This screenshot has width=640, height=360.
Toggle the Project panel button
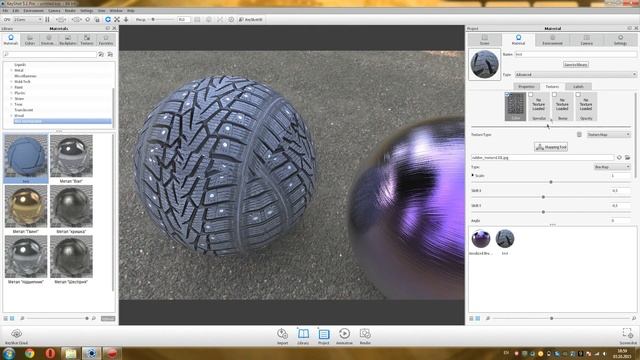point(324,336)
